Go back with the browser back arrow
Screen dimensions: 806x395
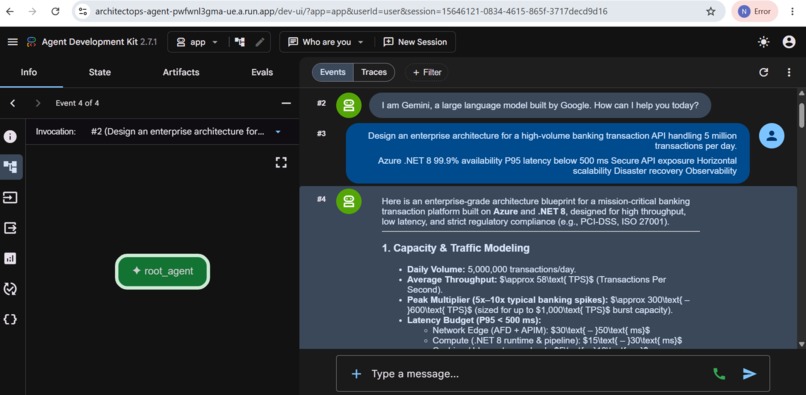coord(10,11)
